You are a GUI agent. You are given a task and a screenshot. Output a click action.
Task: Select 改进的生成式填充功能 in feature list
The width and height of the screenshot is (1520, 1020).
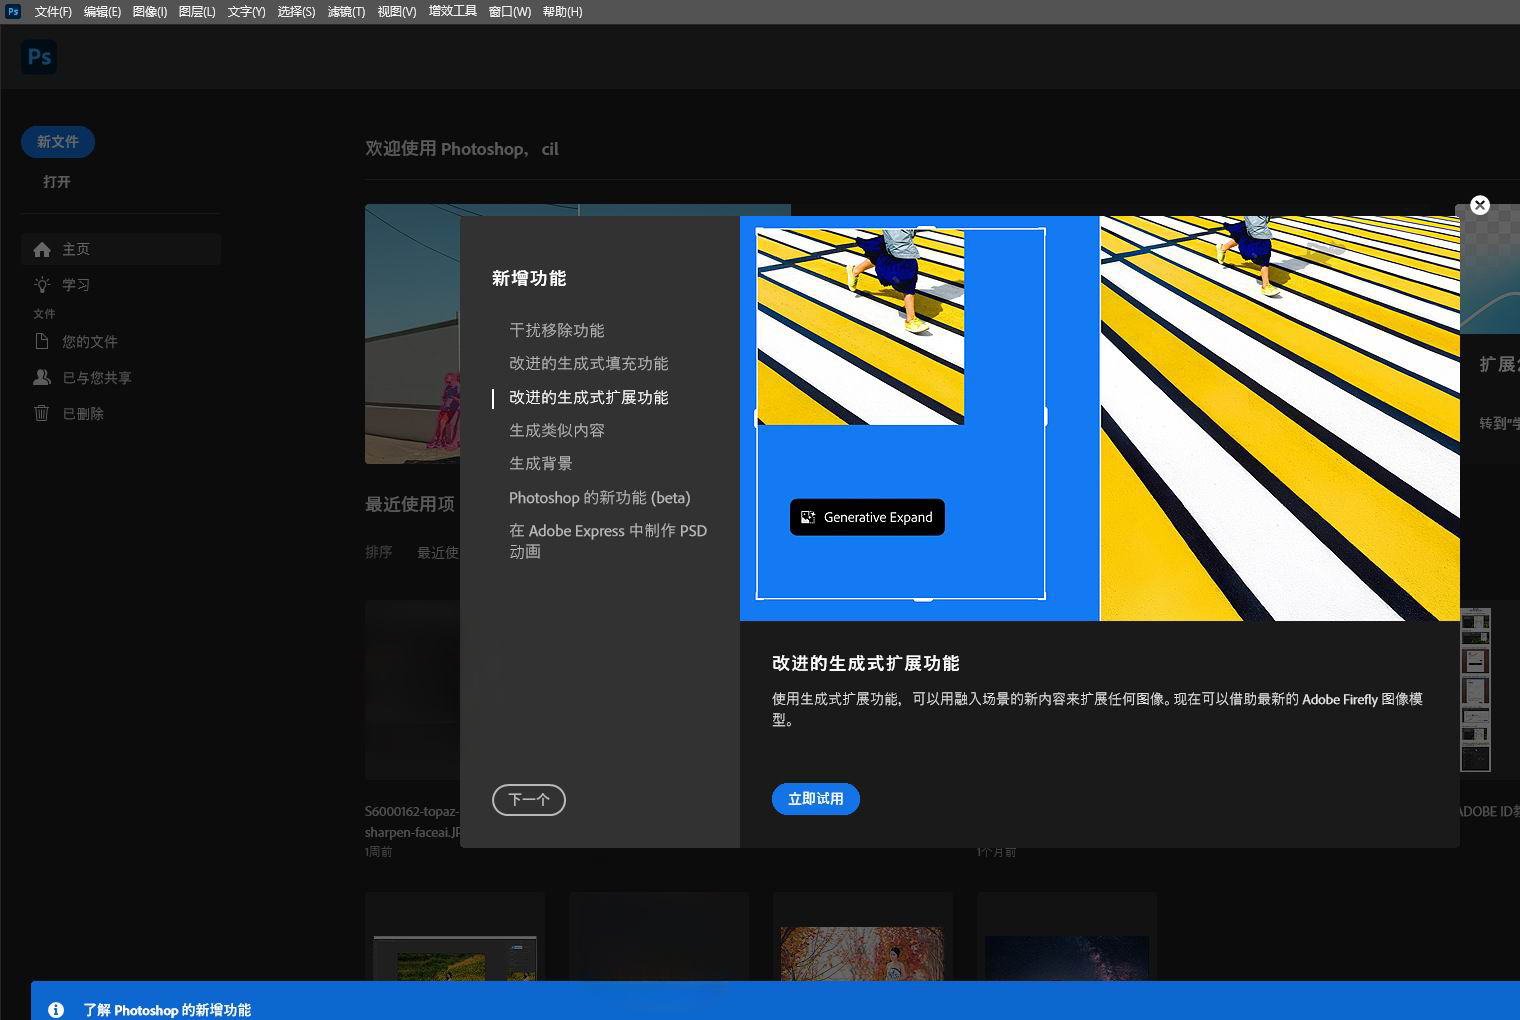589,364
